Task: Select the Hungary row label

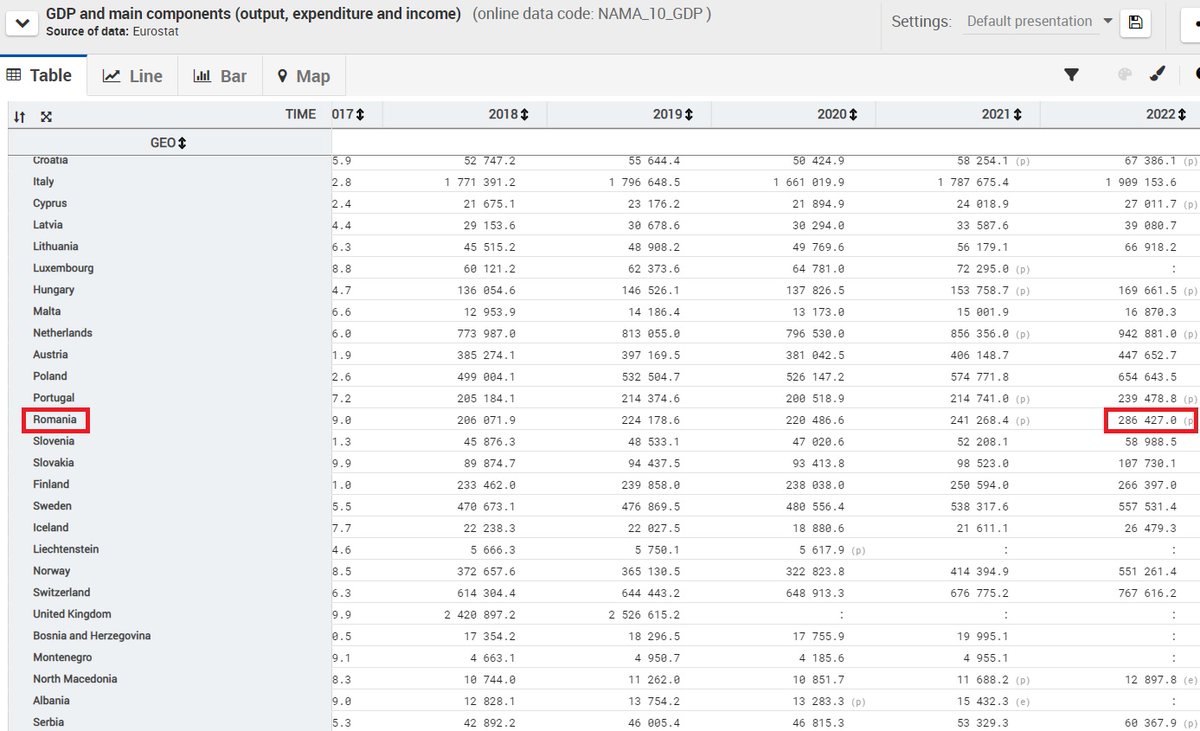Action: (x=53, y=290)
